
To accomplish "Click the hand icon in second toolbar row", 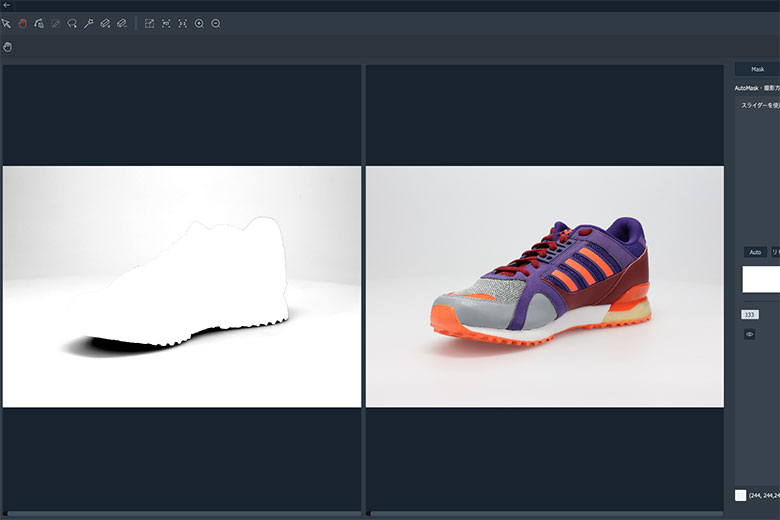I will click(8, 46).
